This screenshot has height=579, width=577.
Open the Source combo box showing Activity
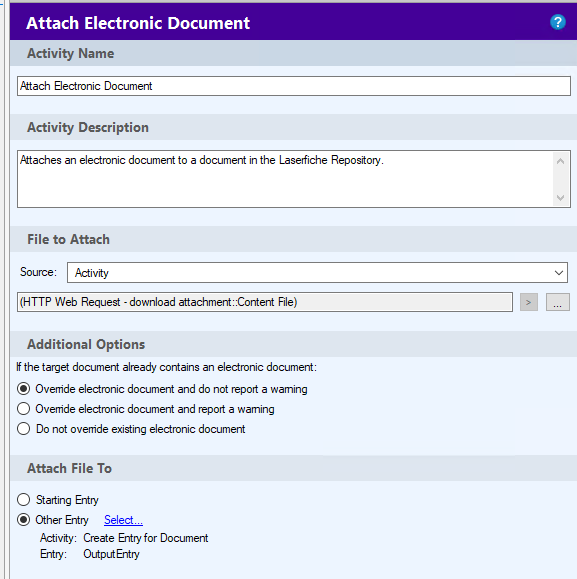317,273
